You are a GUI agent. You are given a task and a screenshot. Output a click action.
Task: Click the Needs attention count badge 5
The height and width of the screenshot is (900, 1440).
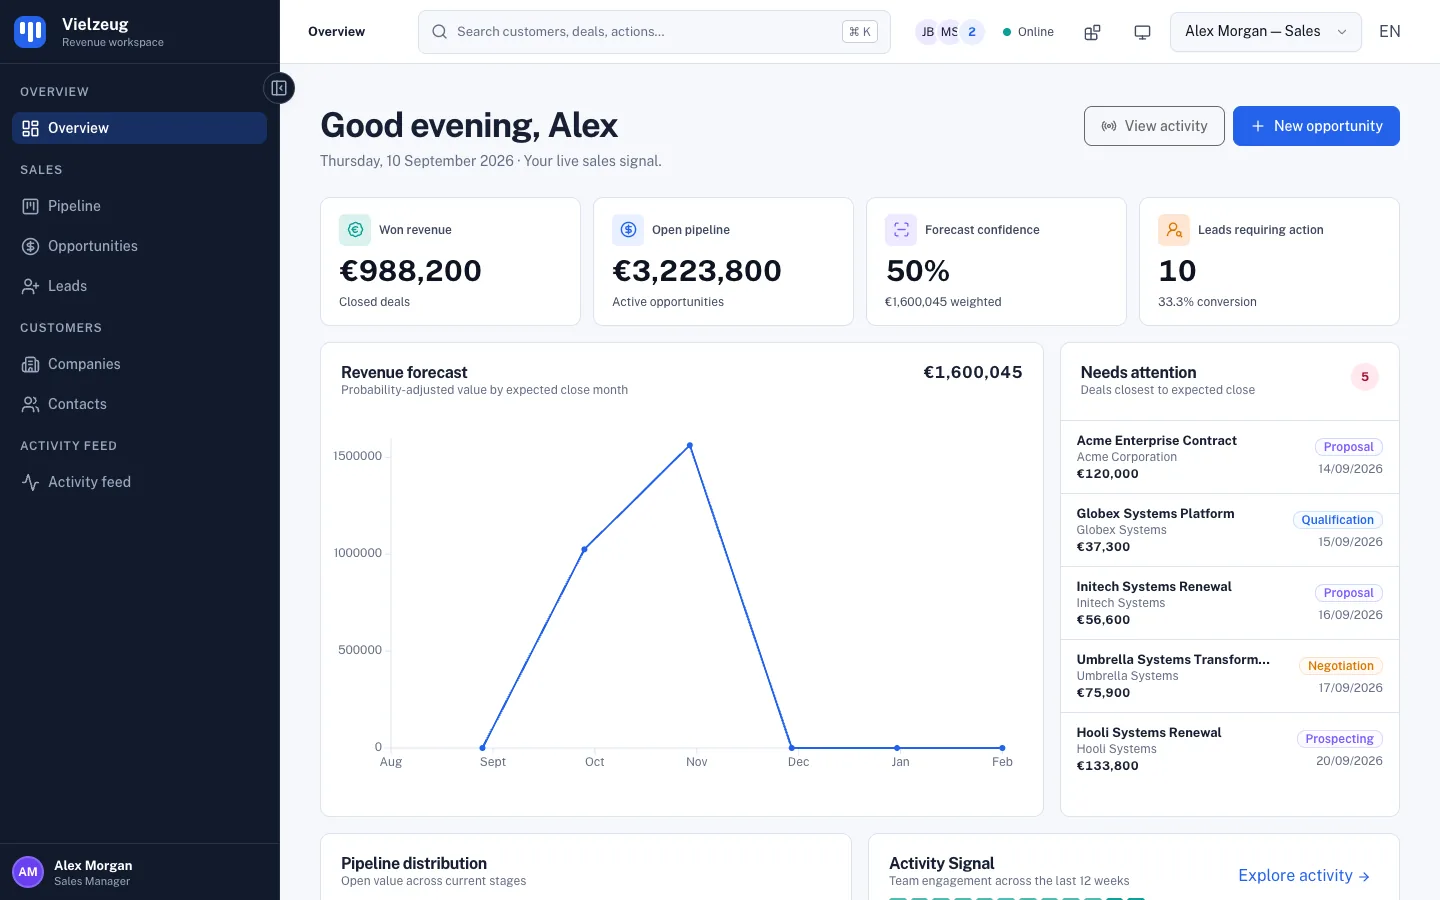1365,377
